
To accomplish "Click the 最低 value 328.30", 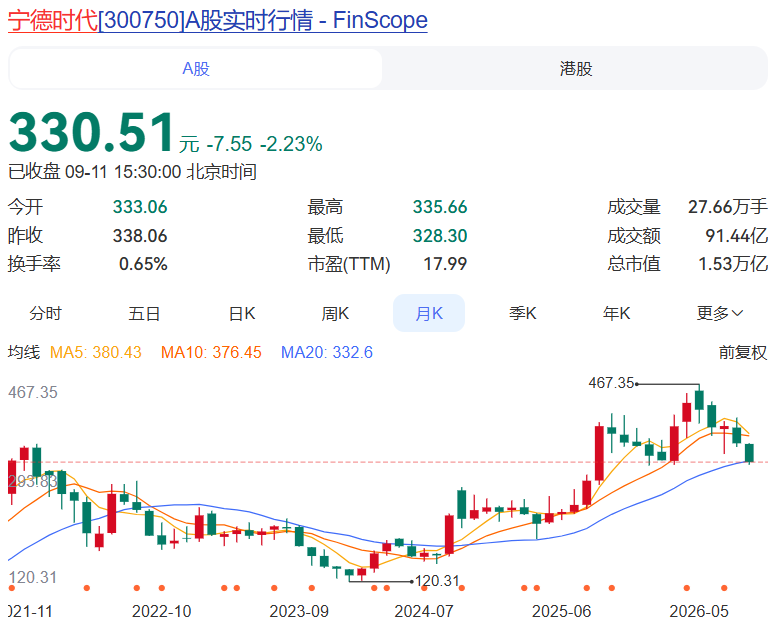I will coord(440,236).
